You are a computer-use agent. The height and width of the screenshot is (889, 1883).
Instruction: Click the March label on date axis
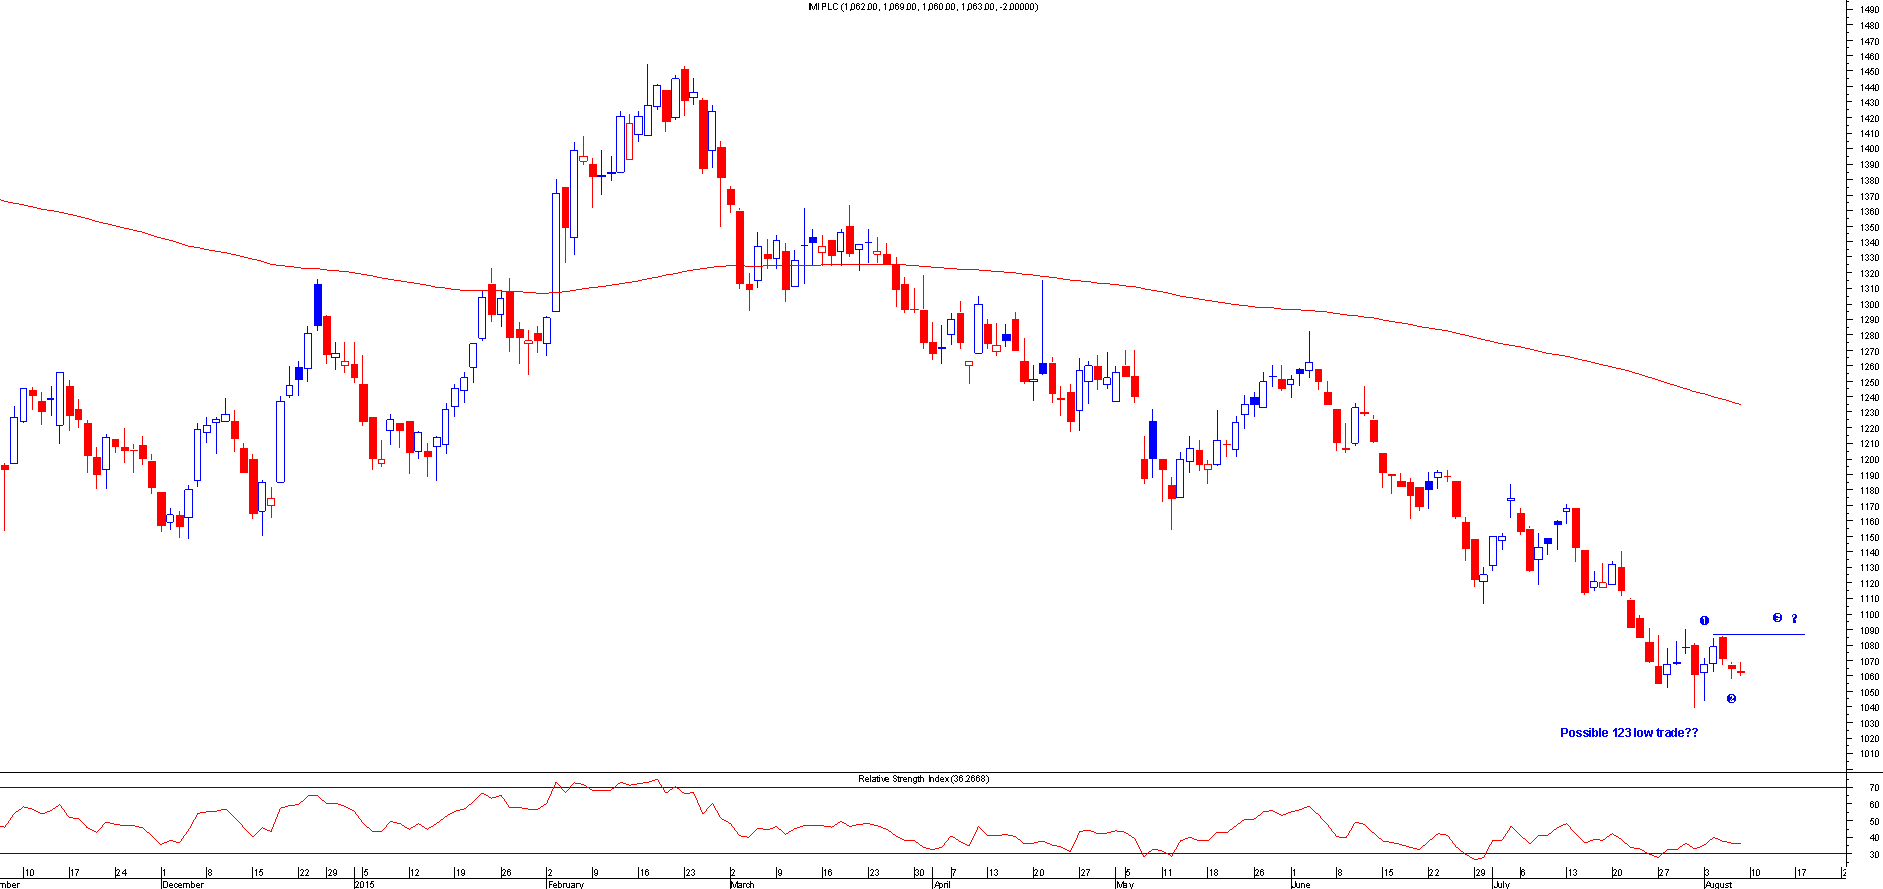[x=742, y=884]
